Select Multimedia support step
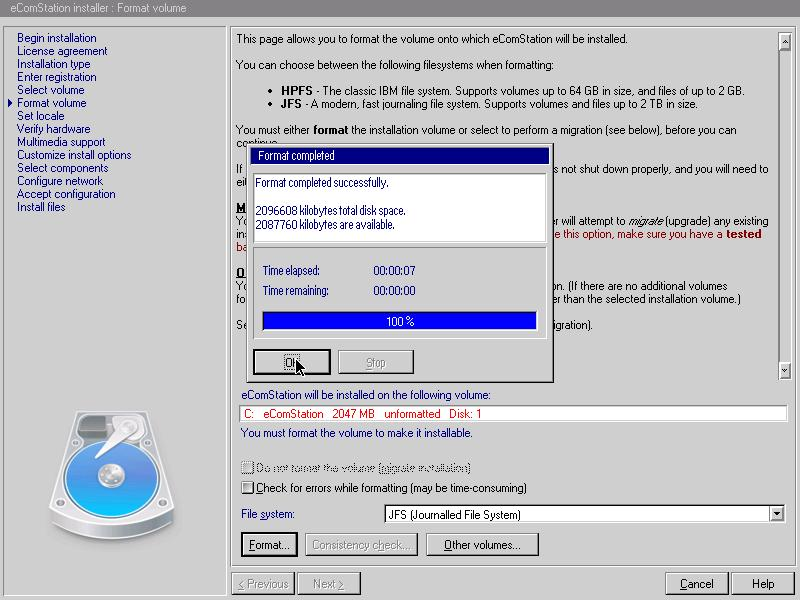This screenshot has height=600, width=800. tap(61, 142)
